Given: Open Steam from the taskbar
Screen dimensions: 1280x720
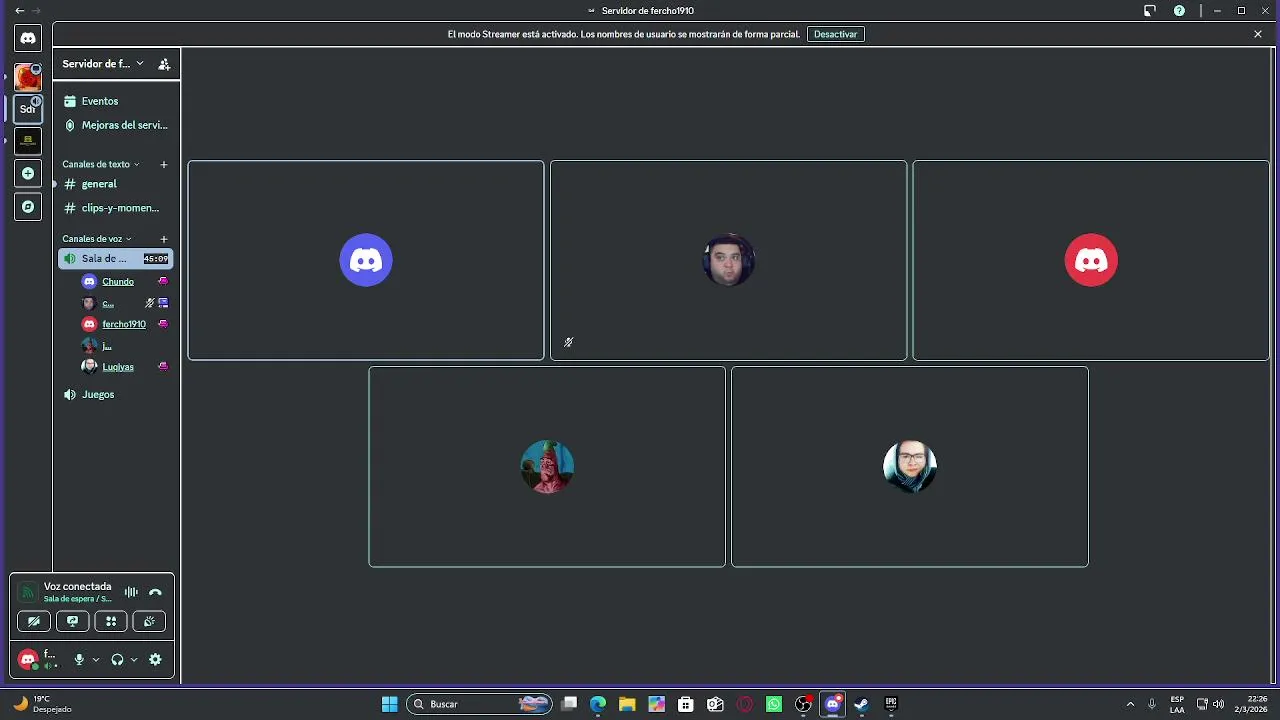Looking at the screenshot, I should 861,704.
